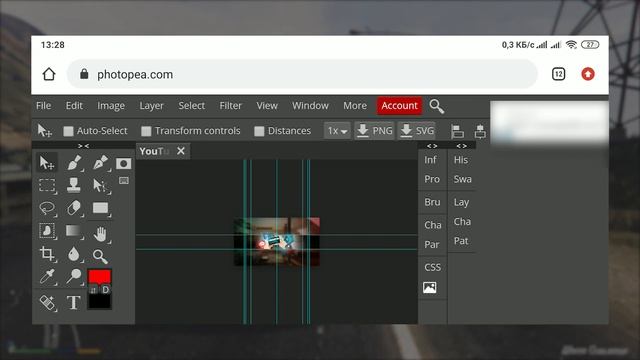Open the Bru brush panel

(x=432, y=202)
